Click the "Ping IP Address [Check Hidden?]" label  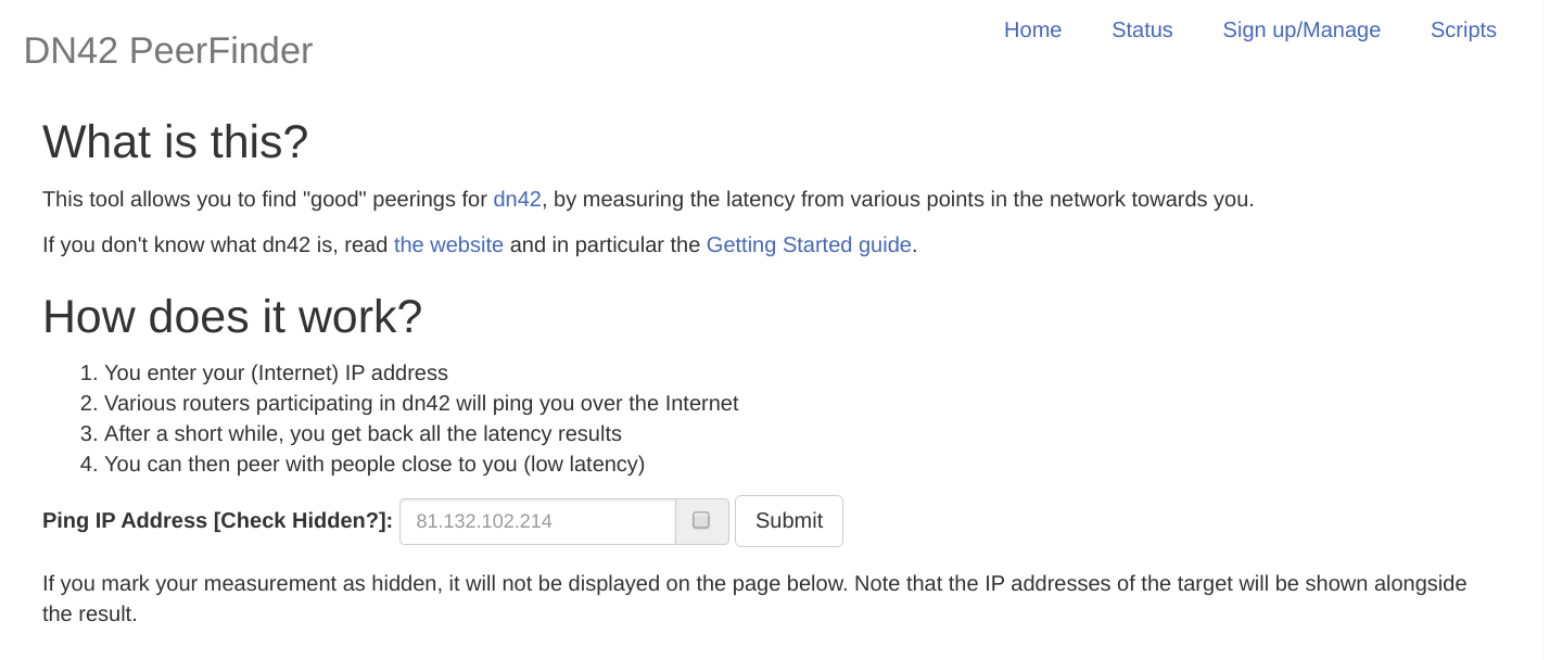coord(217,521)
